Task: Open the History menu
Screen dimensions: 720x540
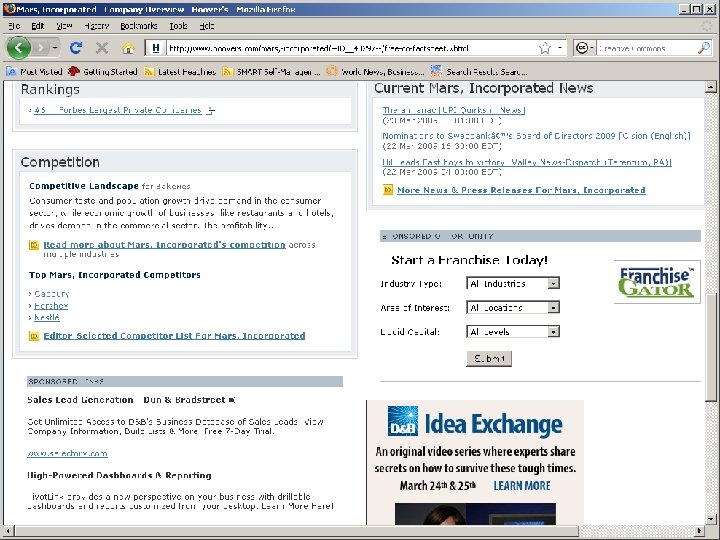Action: point(97,26)
